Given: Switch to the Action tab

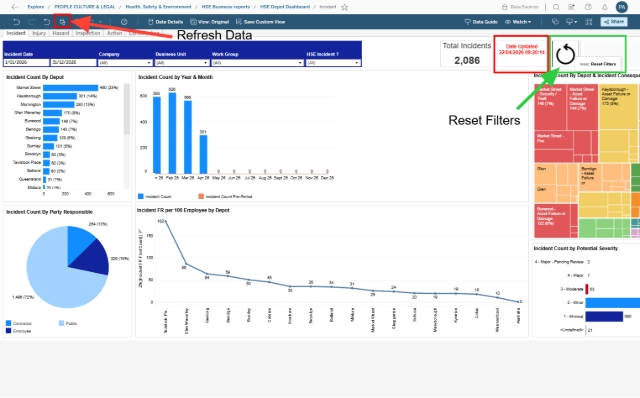Looking at the screenshot, I should coord(114,33).
